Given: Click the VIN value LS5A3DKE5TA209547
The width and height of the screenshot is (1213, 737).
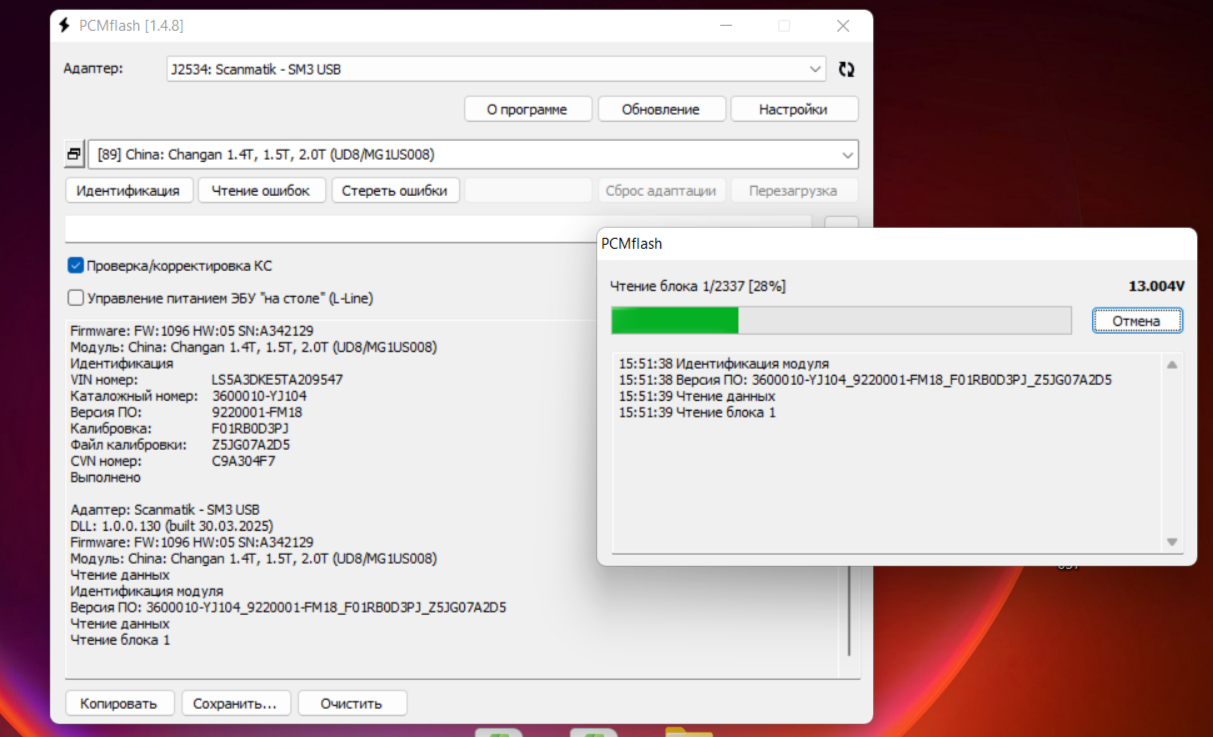Looking at the screenshot, I should tap(277, 380).
